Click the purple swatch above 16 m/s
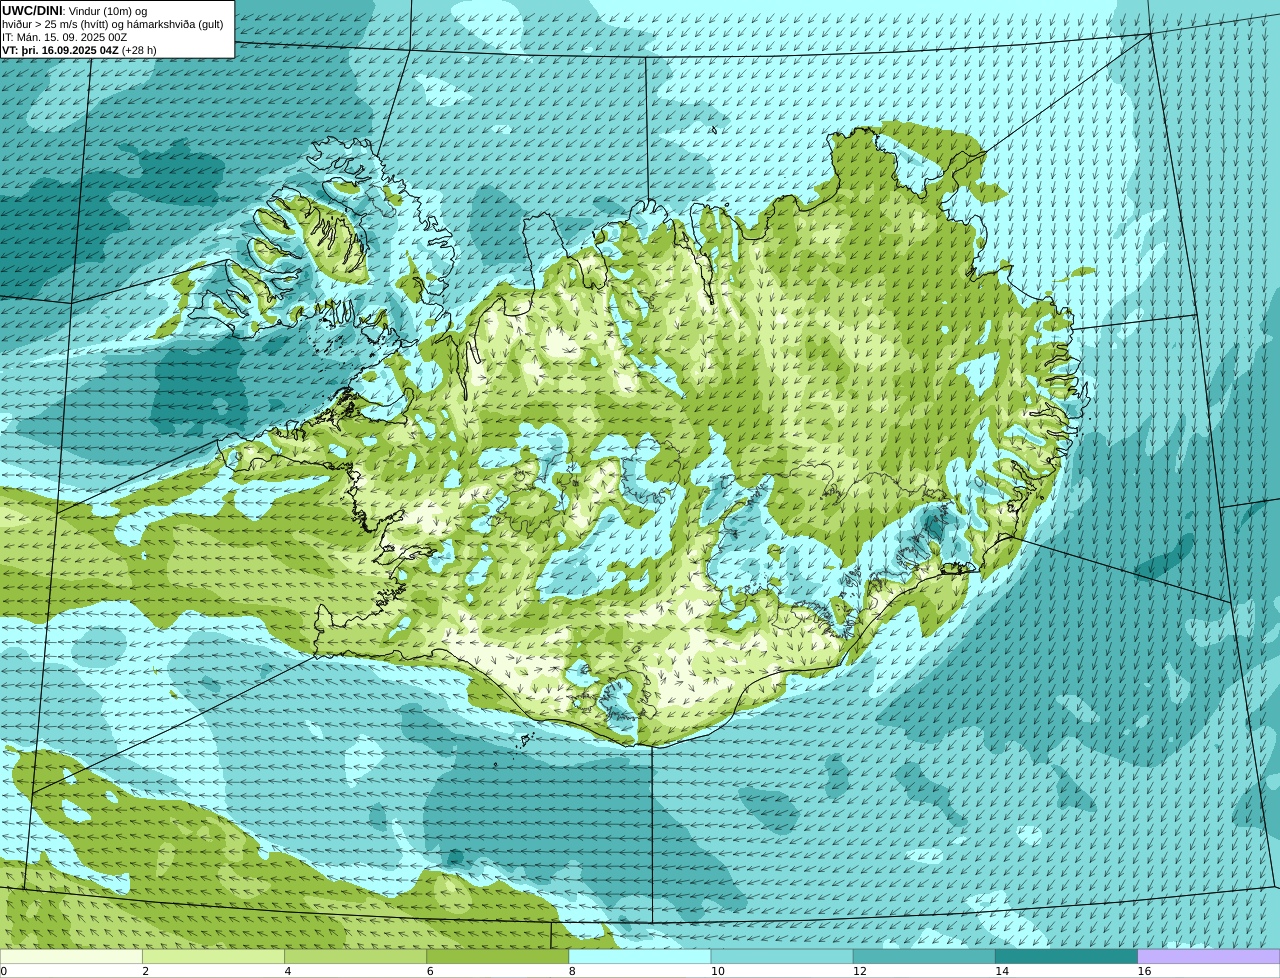The width and height of the screenshot is (1280, 978). click(x=1209, y=956)
